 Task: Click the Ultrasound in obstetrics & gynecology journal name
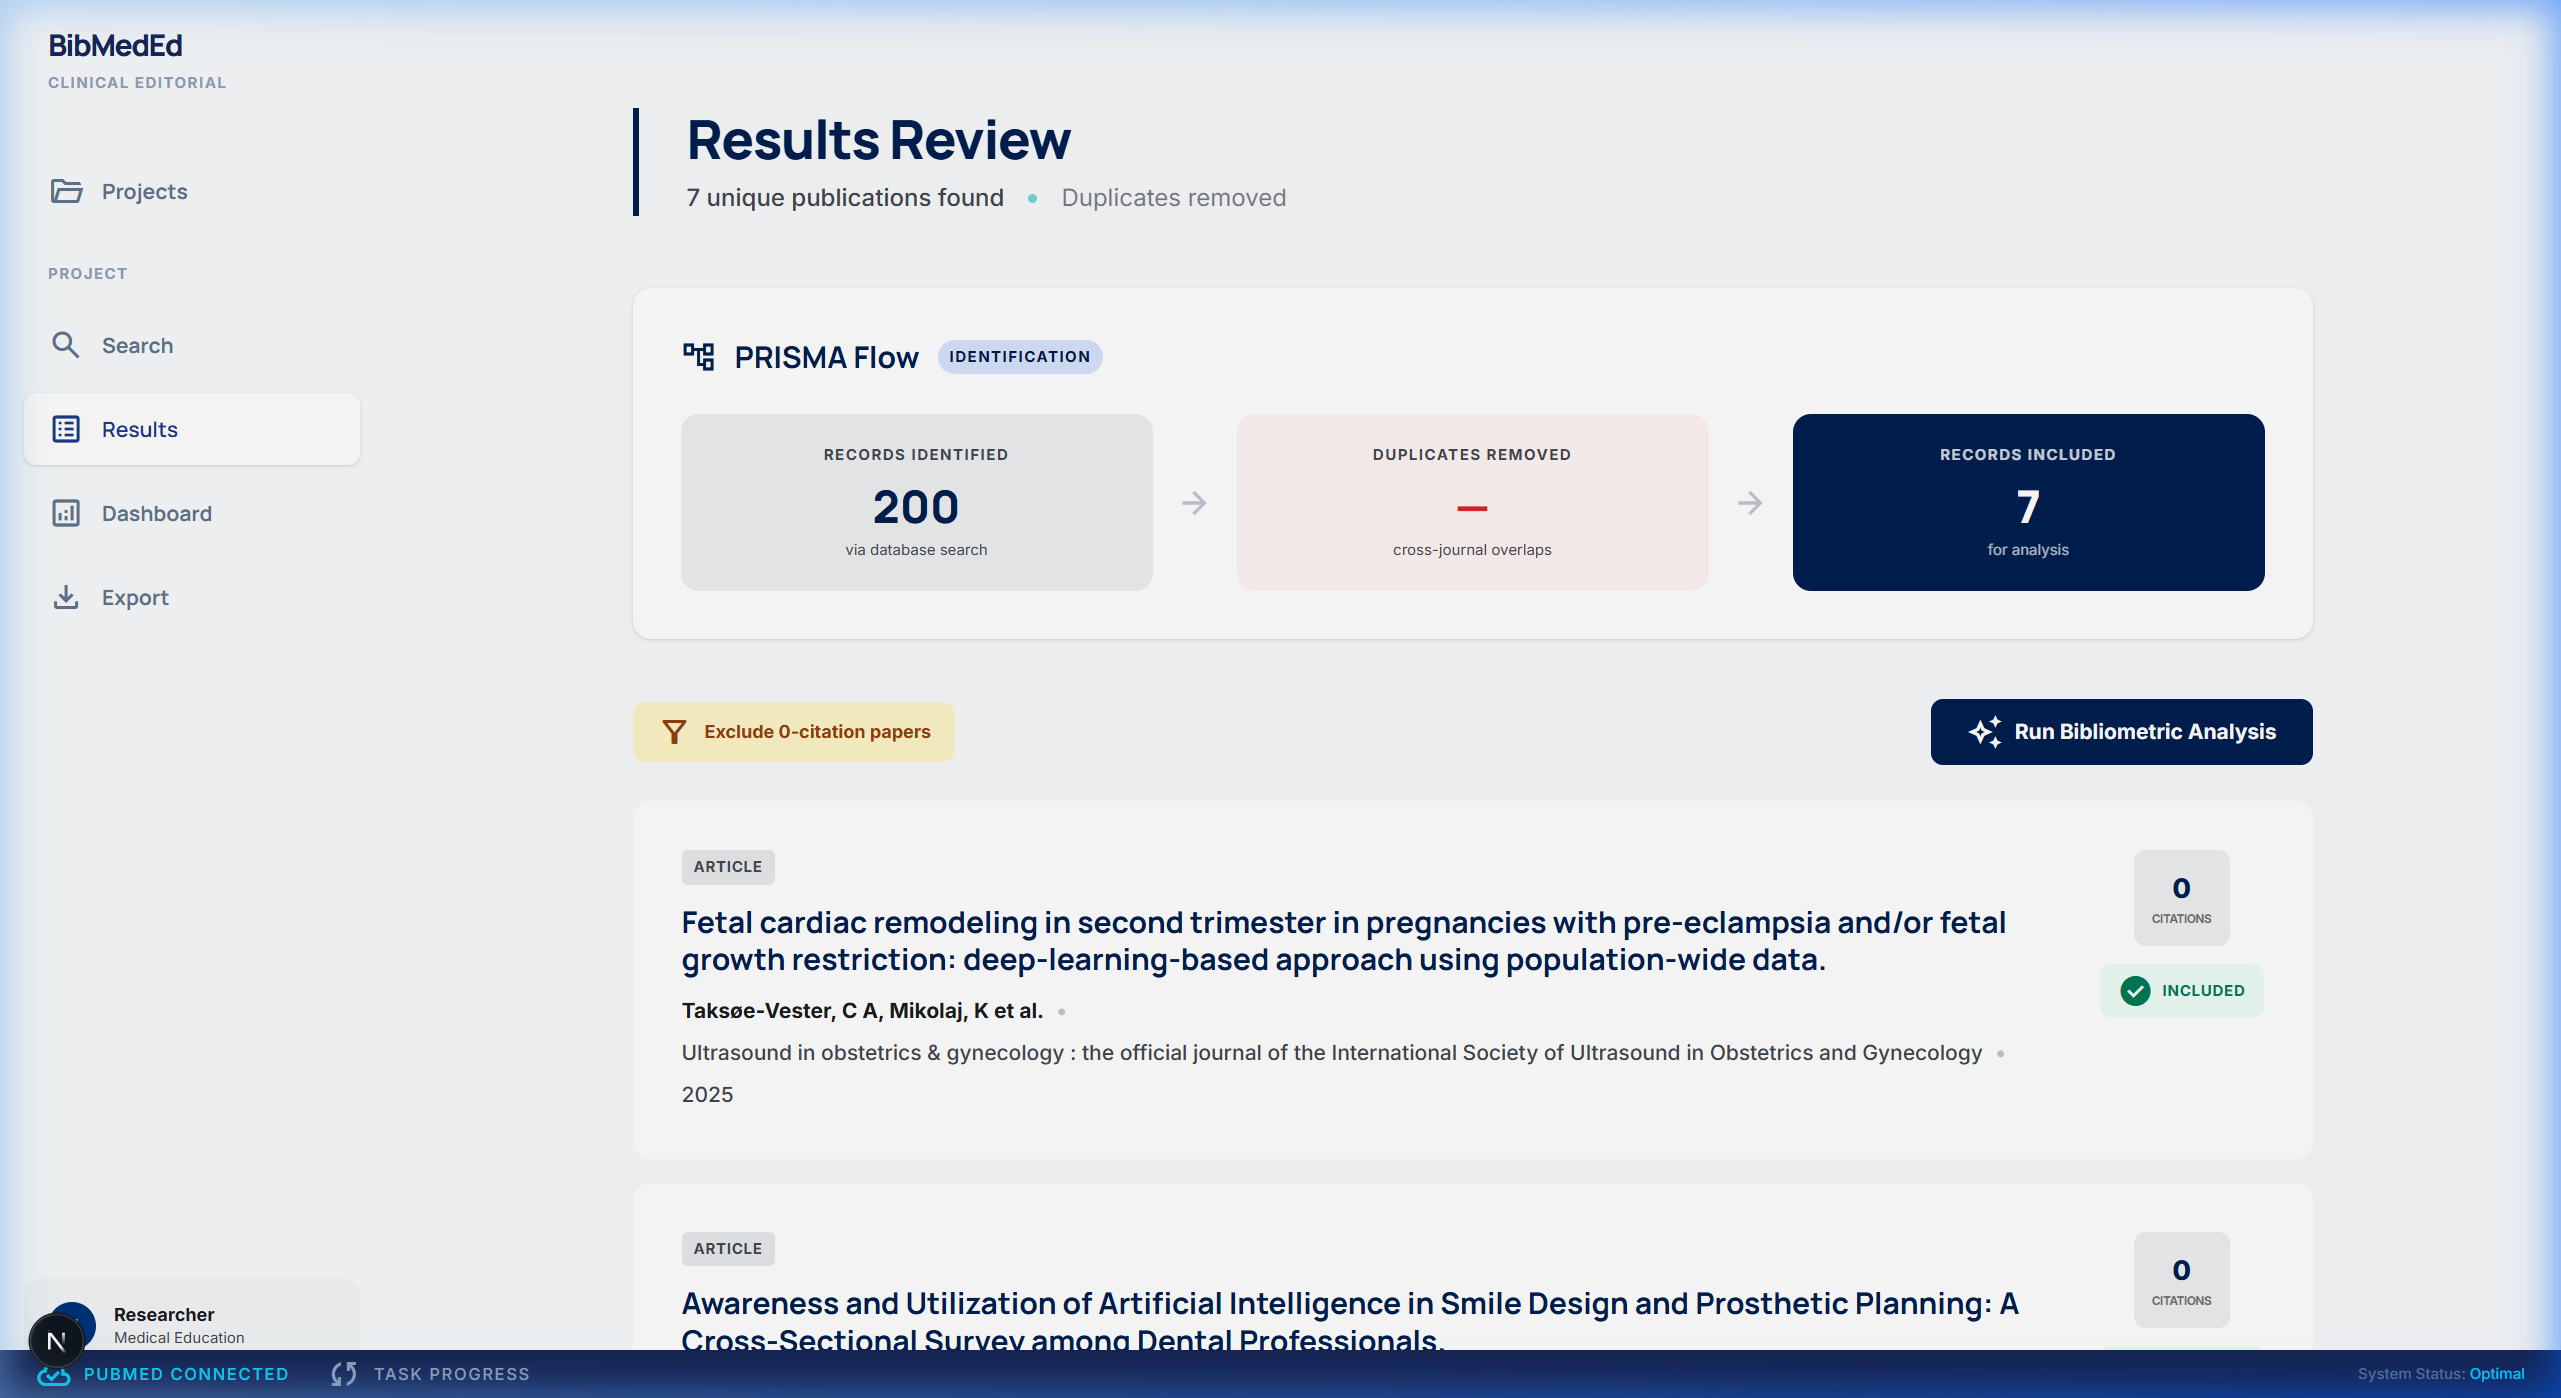pos(1332,1053)
